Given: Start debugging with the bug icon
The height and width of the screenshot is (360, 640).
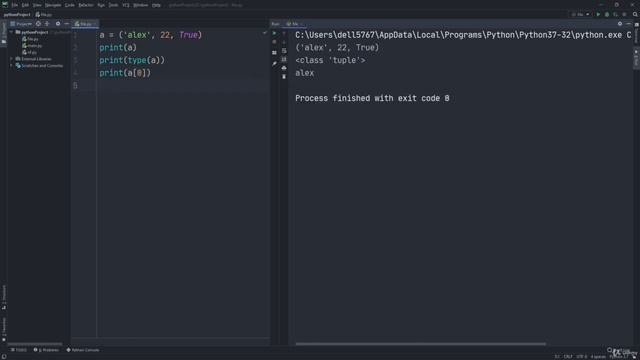Looking at the screenshot, I should (x=607, y=14).
